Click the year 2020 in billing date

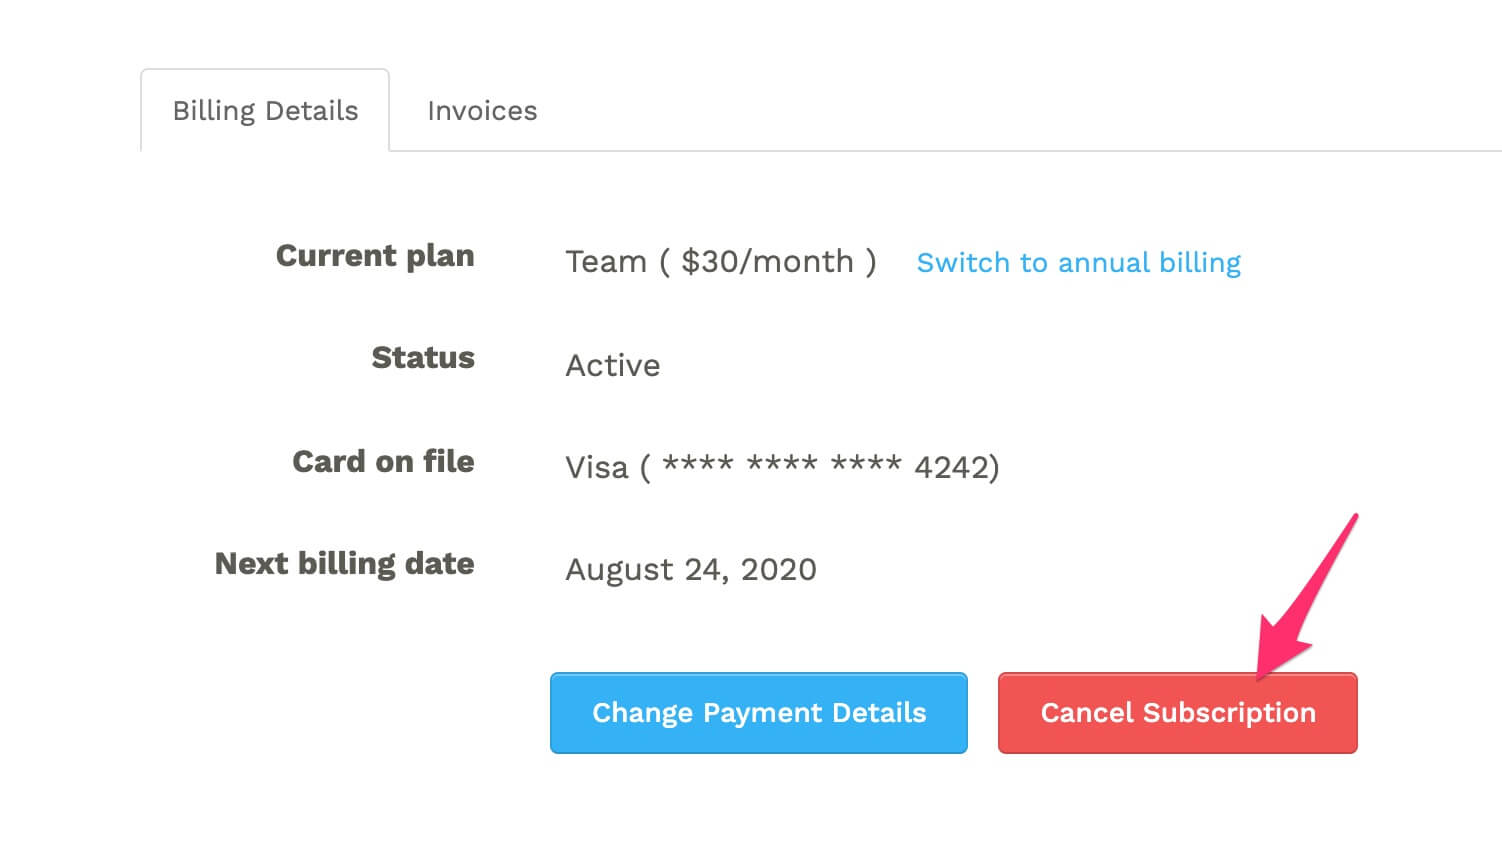coord(779,569)
